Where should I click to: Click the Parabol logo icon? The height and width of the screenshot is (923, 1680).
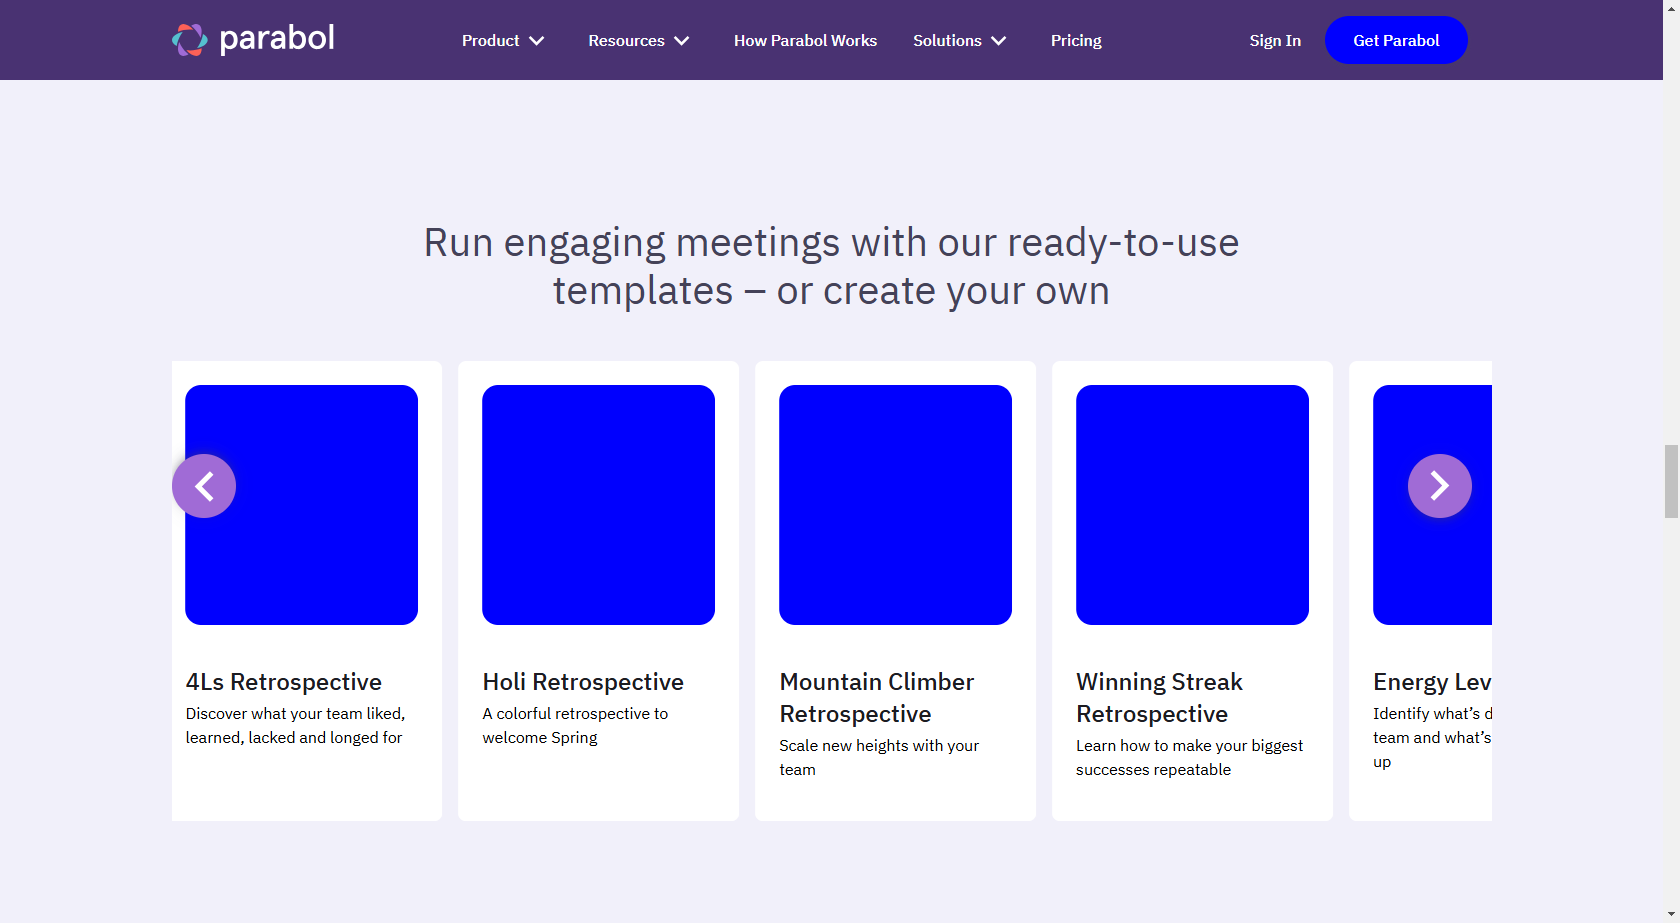[x=189, y=40]
